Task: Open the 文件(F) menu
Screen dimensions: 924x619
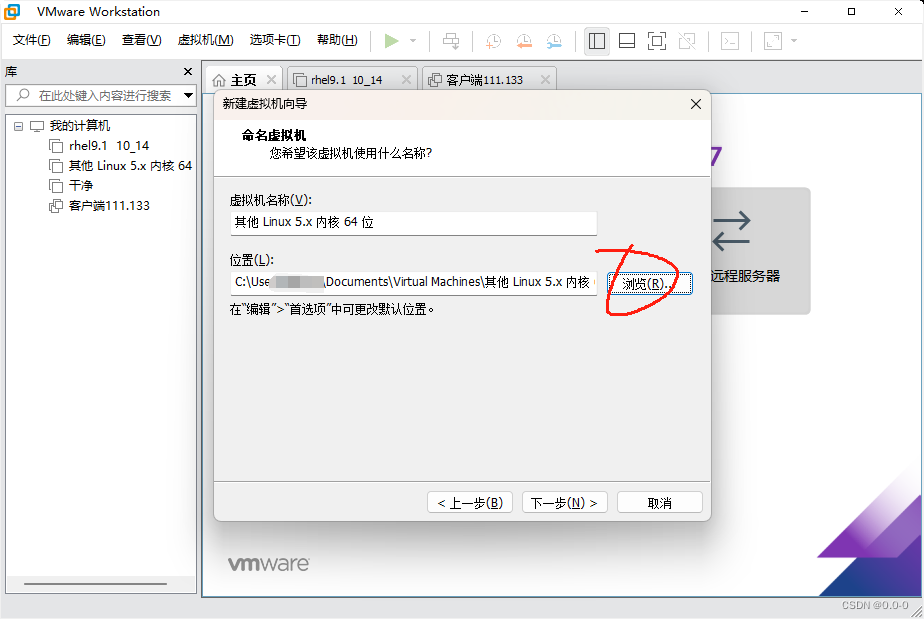Action: [32, 40]
